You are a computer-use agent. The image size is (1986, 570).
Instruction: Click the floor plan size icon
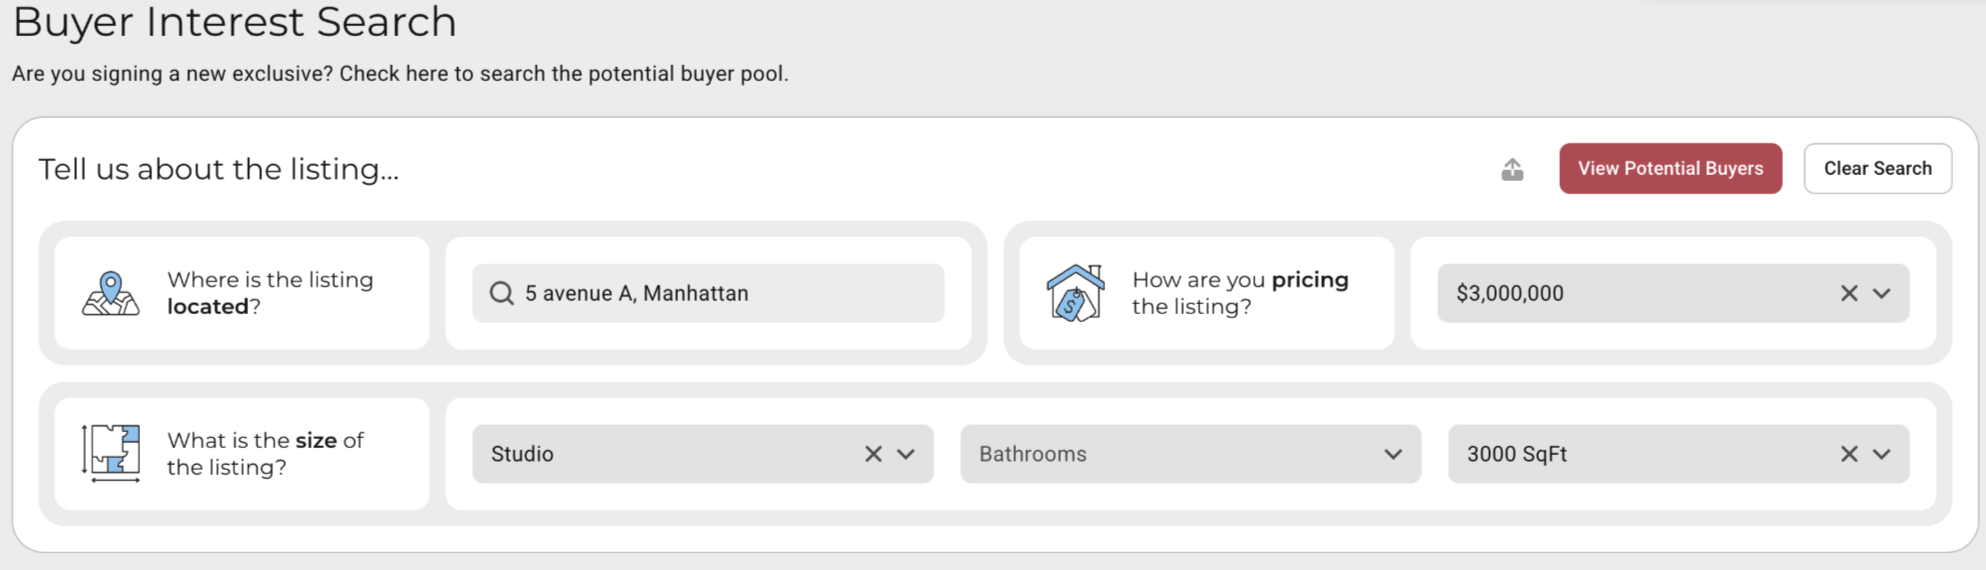coord(111,453)
